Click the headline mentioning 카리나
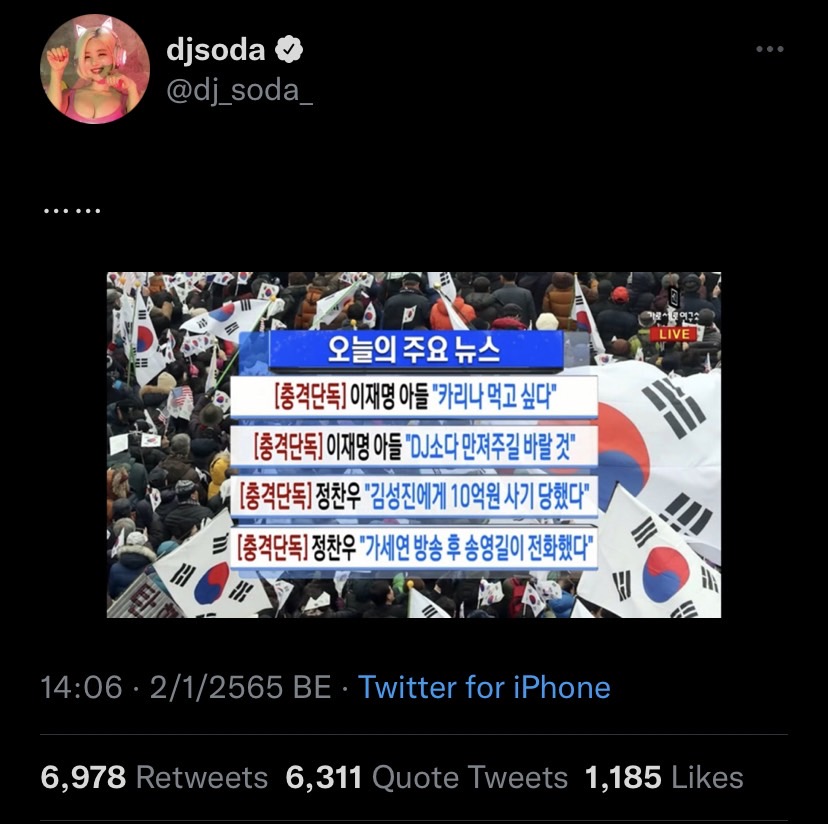 click(414, 397)
